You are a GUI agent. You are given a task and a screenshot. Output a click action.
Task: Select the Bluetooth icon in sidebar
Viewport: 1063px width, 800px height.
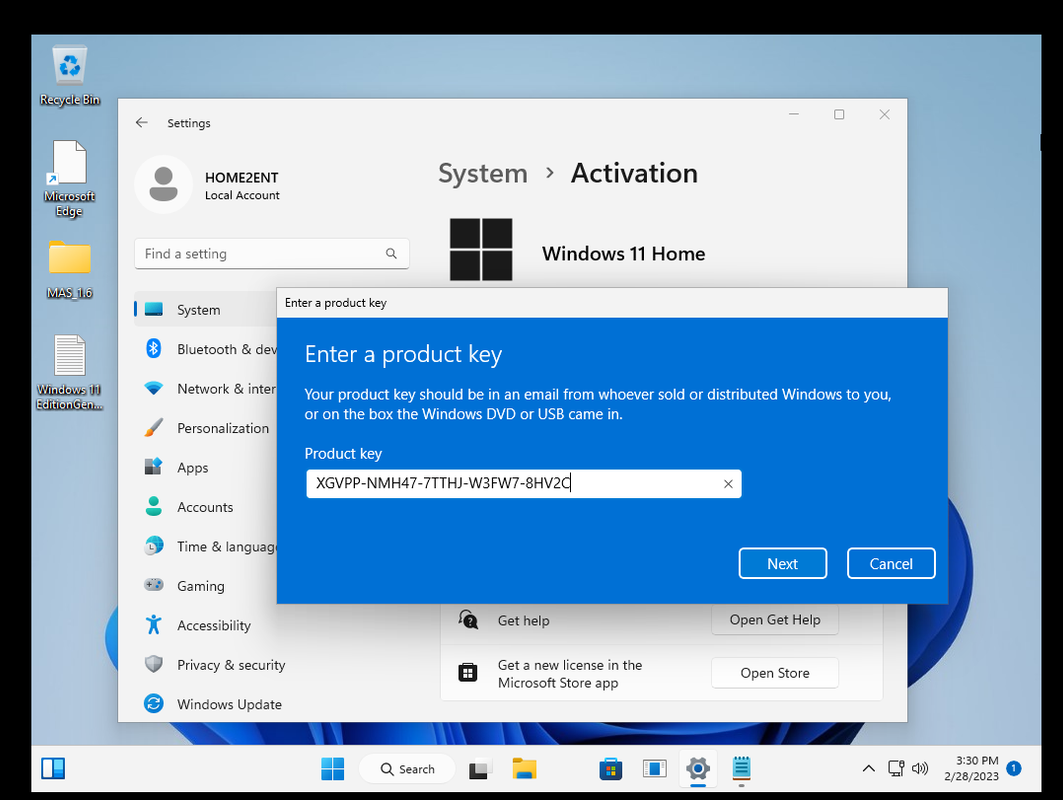pyautogui.click(x=154, y=348)
